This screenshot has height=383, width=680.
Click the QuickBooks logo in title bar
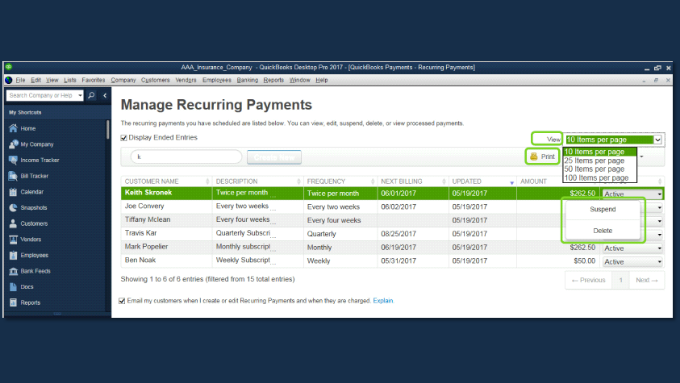point(9,67)
